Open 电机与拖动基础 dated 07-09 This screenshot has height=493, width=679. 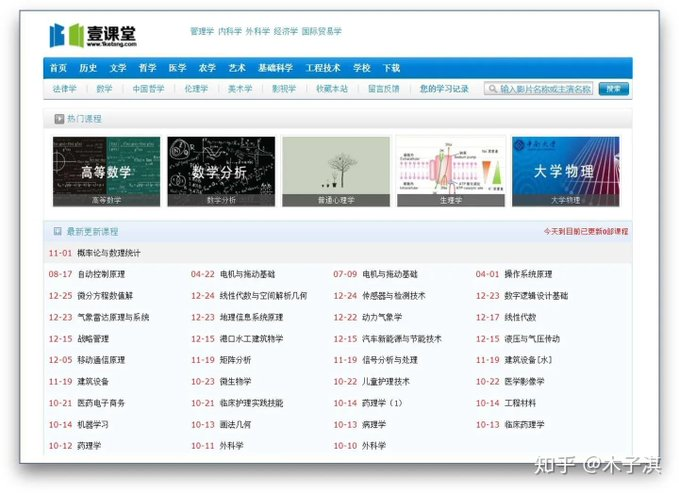[390, 274]
